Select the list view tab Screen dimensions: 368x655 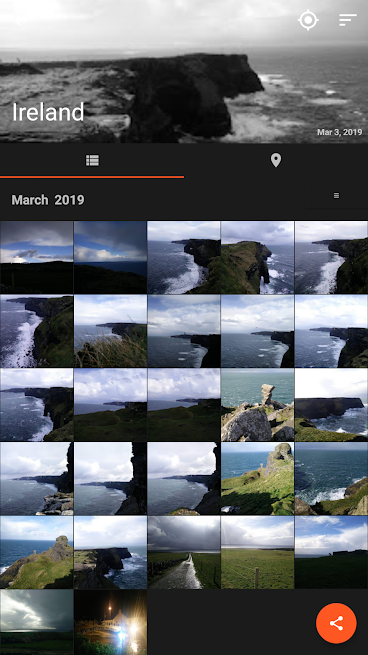[92, 160]
